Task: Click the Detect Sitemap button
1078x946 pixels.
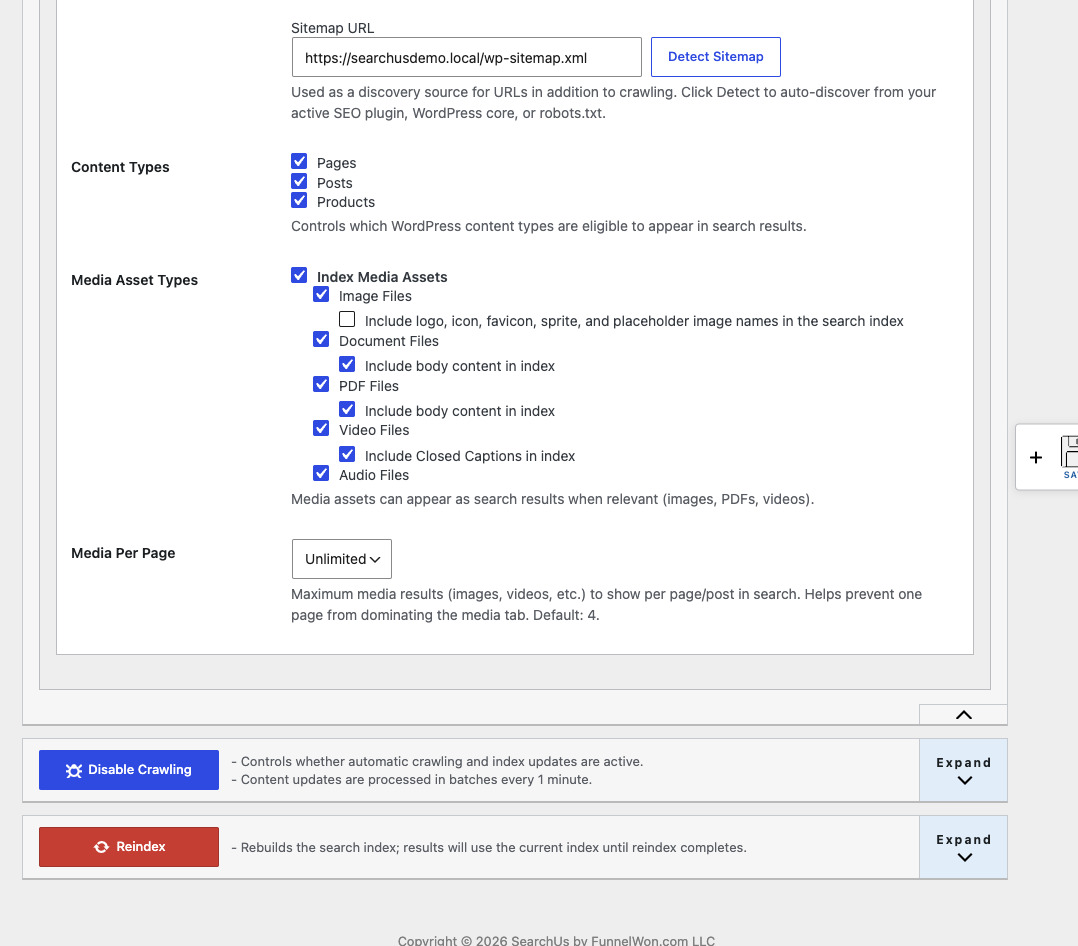Action: point(715,57)
